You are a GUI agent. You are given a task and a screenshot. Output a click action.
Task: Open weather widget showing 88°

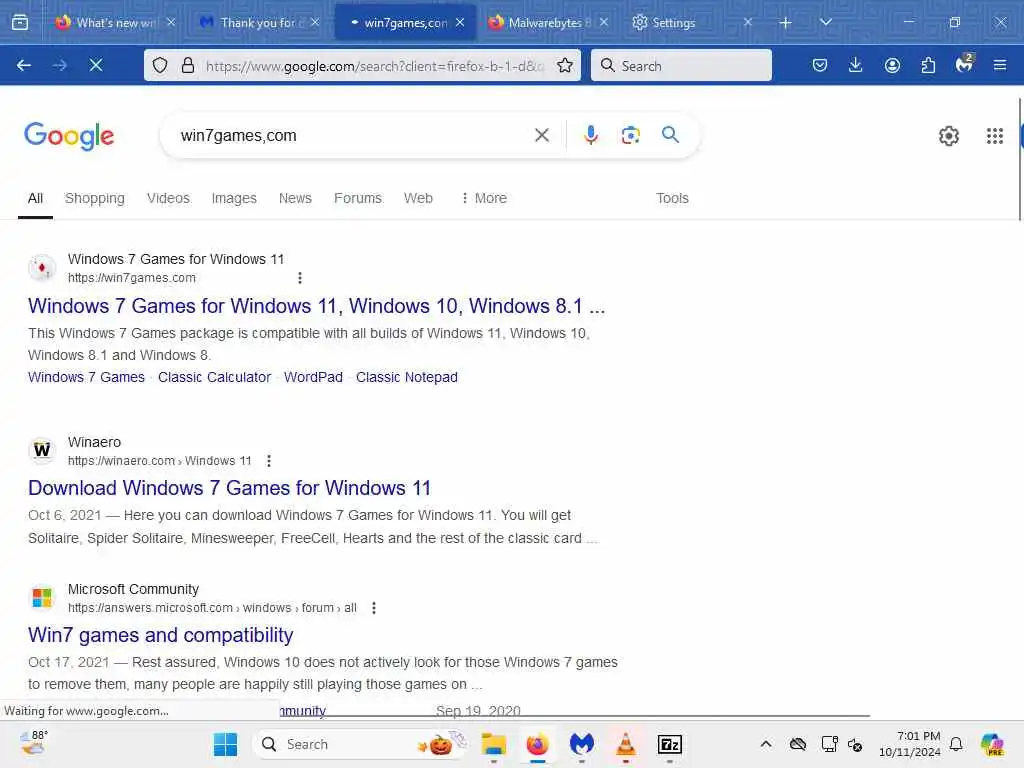(33, 743)
